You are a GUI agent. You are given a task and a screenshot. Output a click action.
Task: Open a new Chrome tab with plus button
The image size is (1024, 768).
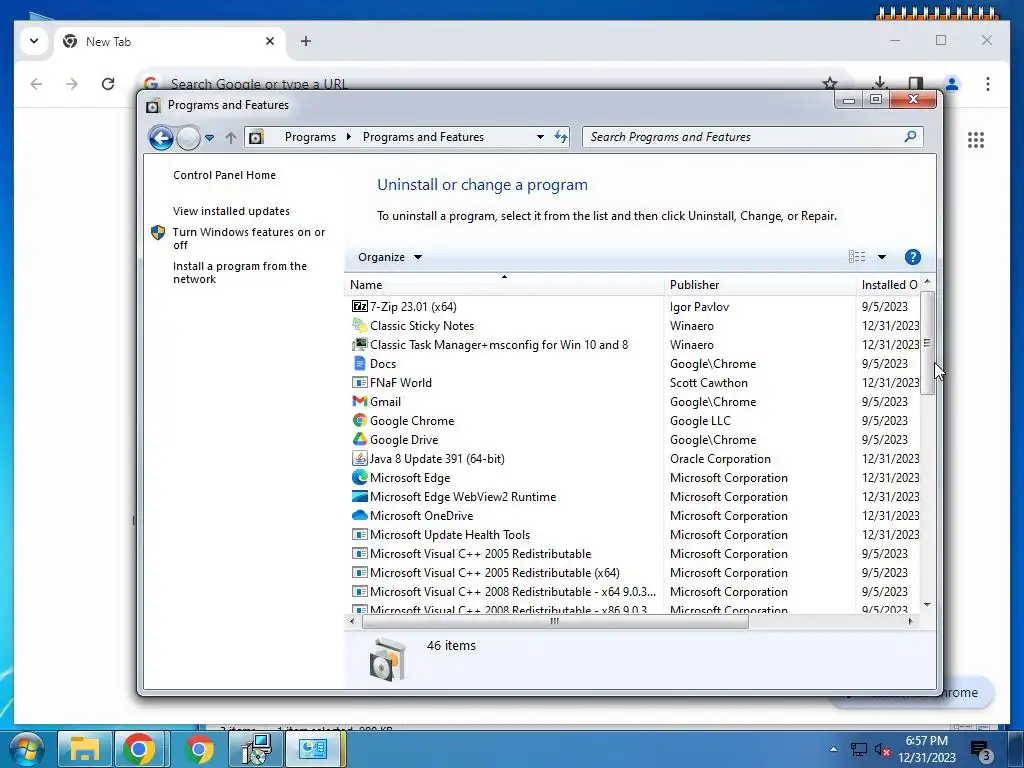point(306,41)
